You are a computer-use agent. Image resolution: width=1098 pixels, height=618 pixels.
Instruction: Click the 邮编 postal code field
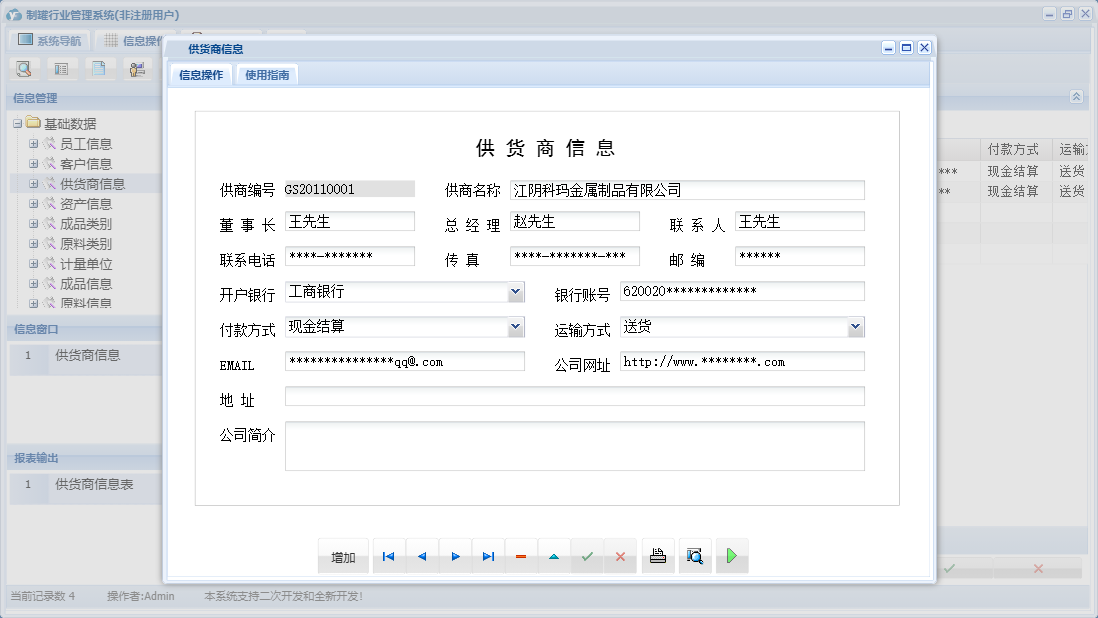800,256
